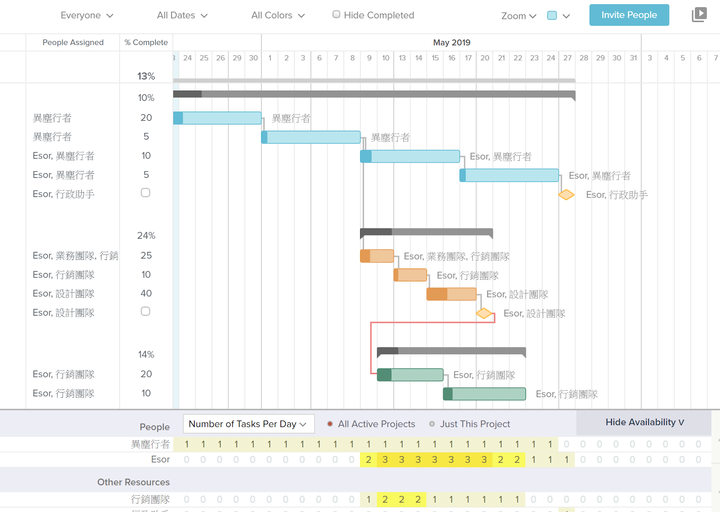This screenshot has width=720, height=512.
Task: Open the video tutorial play icon
Action: click(x=699, y=15)
